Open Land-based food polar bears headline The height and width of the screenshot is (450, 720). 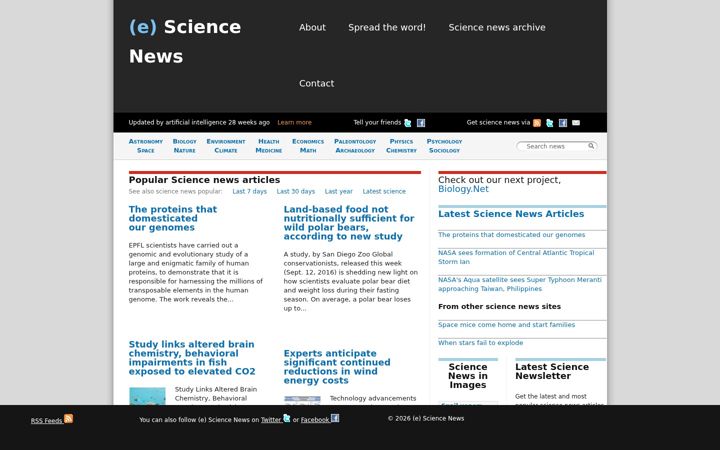point(349,223)
